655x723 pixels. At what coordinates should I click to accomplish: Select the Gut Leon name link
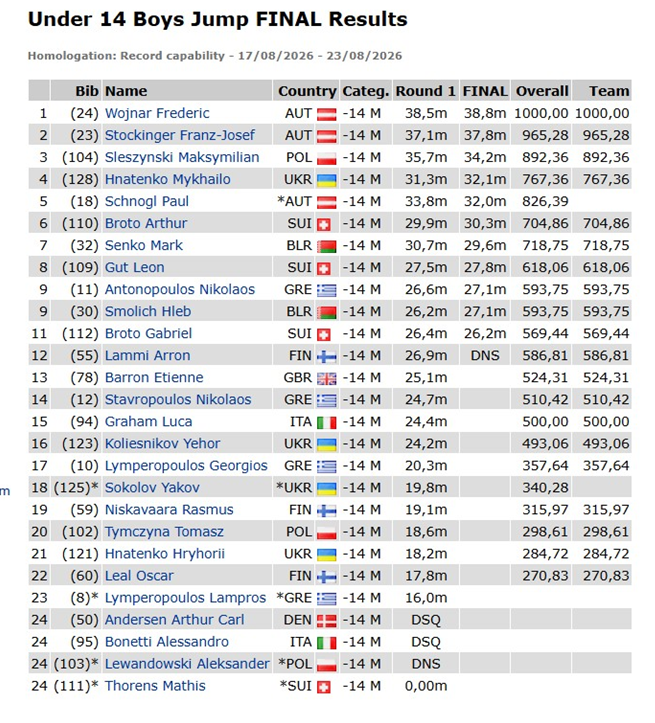coord(134,267)
